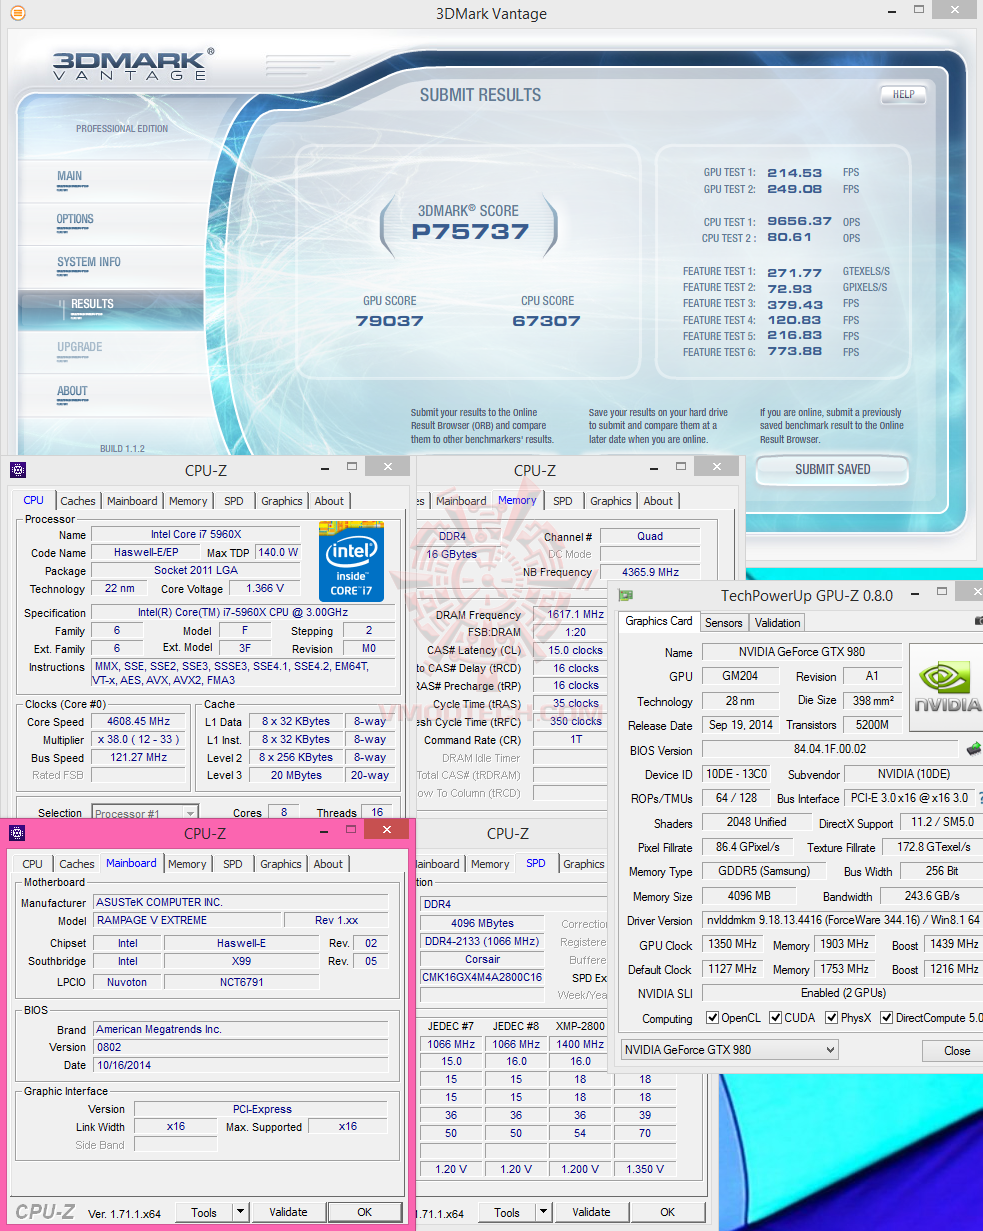Click the Help button in 3DMark Vantage
The height and width of the screenshot is (1231, 983).
(x=903, y=95)
